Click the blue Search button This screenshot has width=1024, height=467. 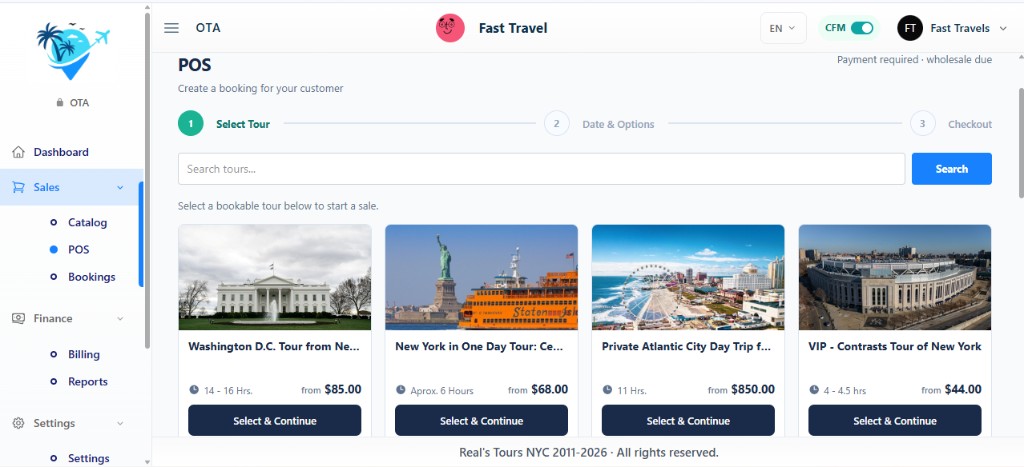(x=952, y=169)
